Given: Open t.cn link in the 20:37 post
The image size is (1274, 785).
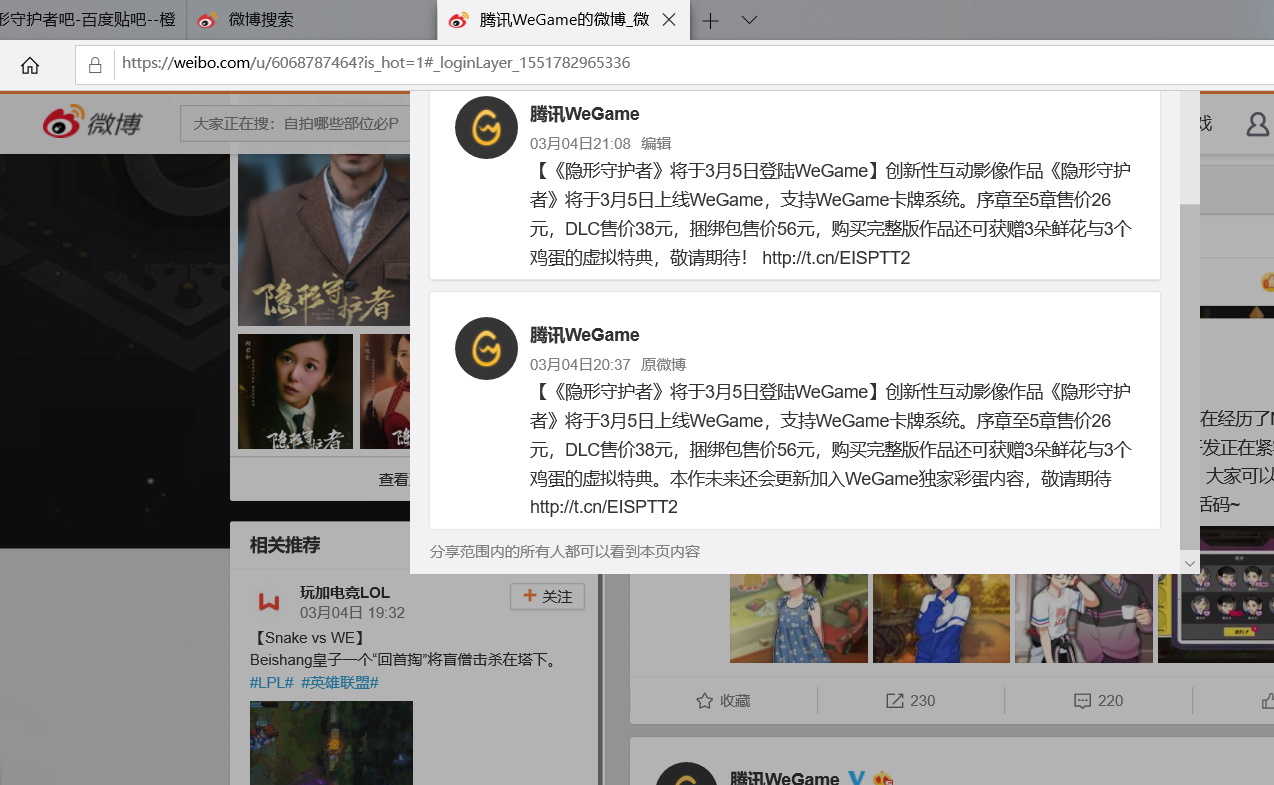Looking at the screenshot, I should [604, 507].
